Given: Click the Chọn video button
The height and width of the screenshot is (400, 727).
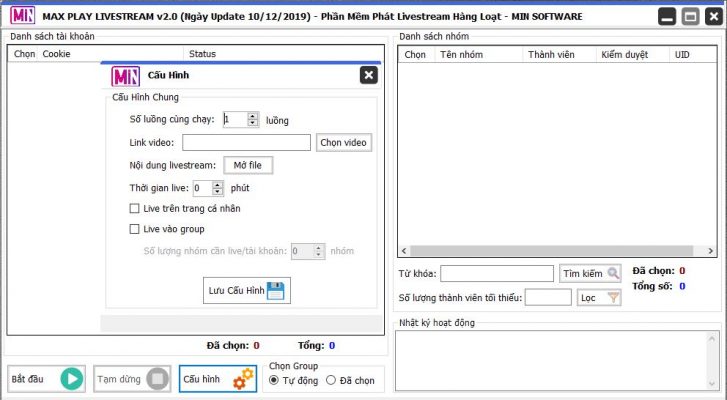Looking at the screenshot, I should [x=344, y=143].
